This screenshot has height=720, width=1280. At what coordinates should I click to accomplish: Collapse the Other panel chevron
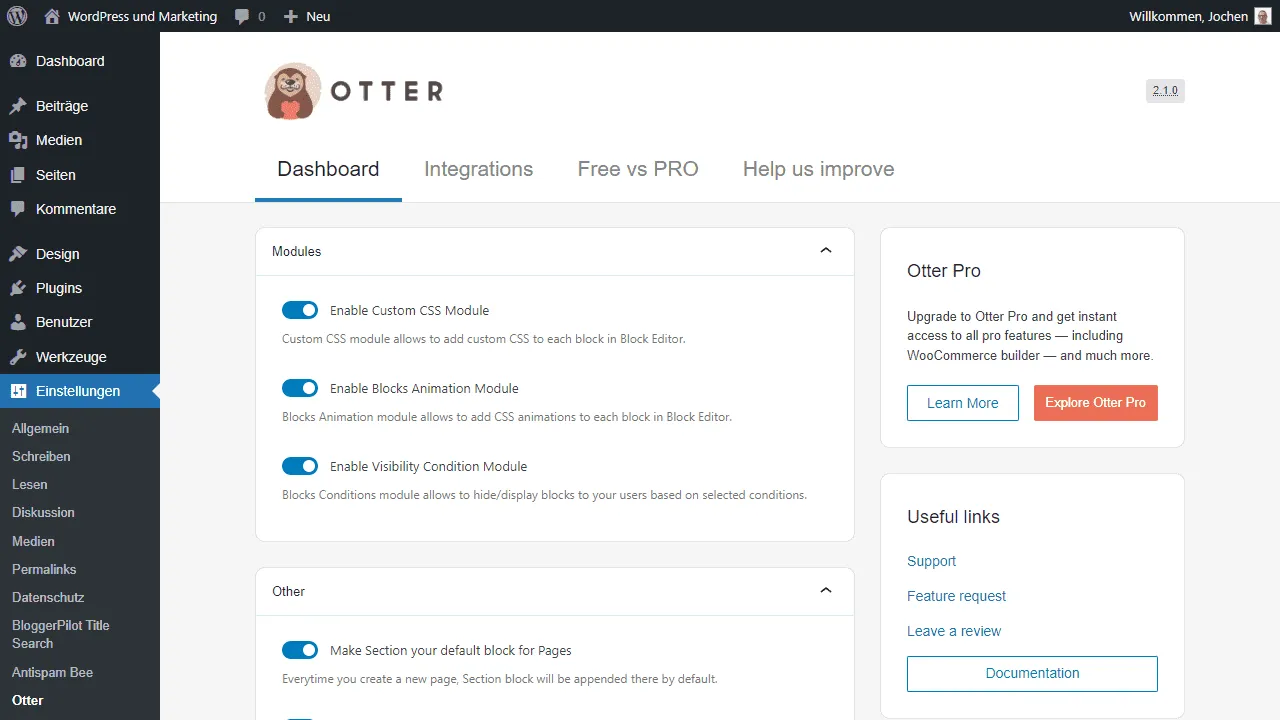(x=826, y=591)
